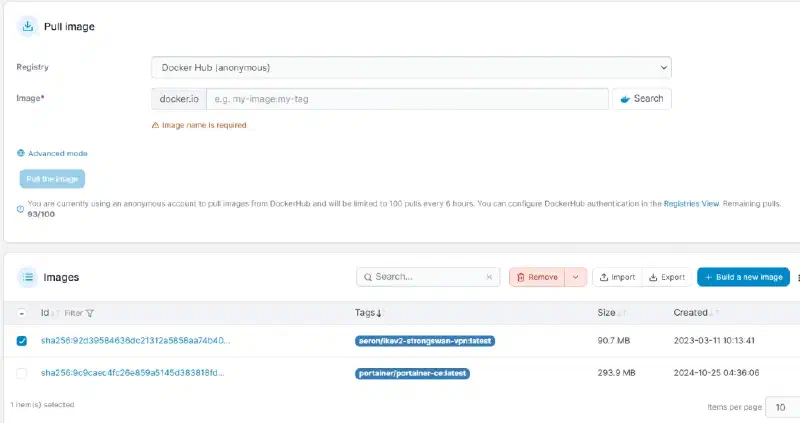
Task: Click the Search Docker Hub button
Action: point(642,99)
